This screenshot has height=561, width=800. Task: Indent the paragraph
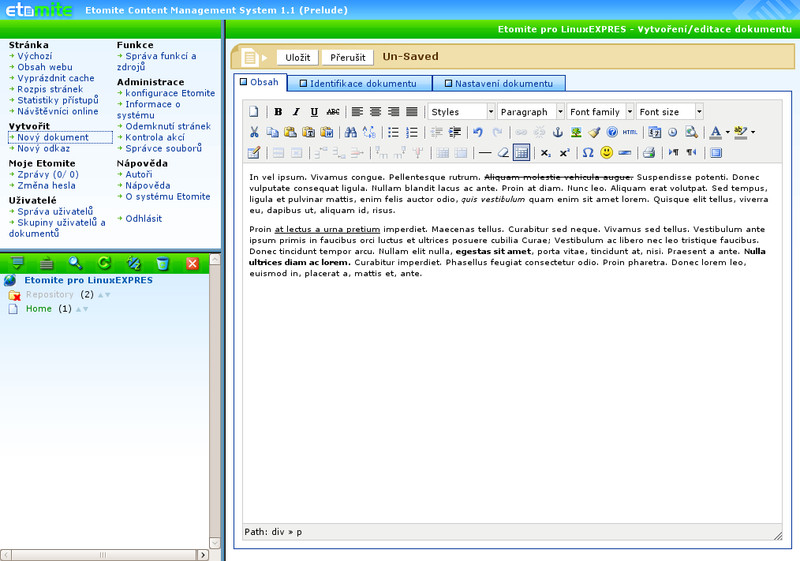pyautogui.click(x=455, y=132)
